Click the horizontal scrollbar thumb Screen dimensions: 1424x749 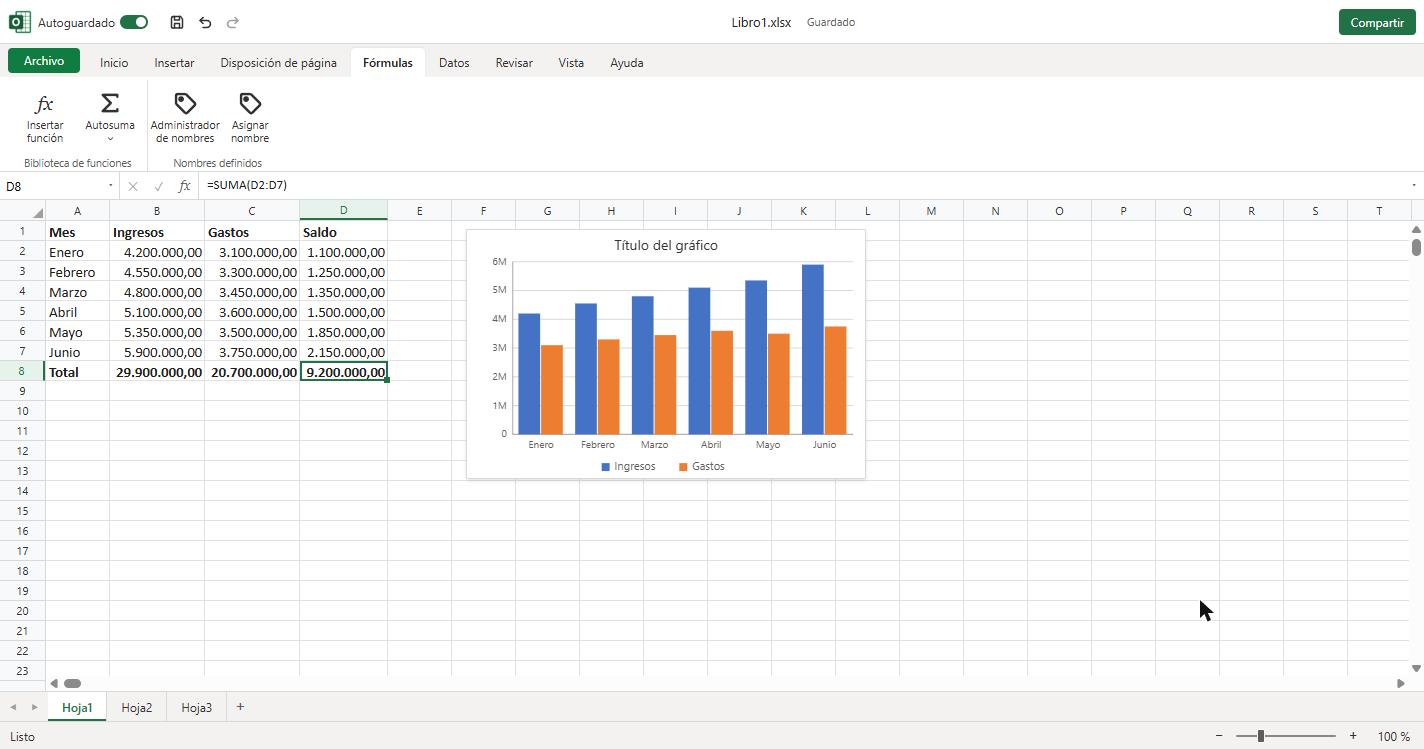(x=72, y=683)
